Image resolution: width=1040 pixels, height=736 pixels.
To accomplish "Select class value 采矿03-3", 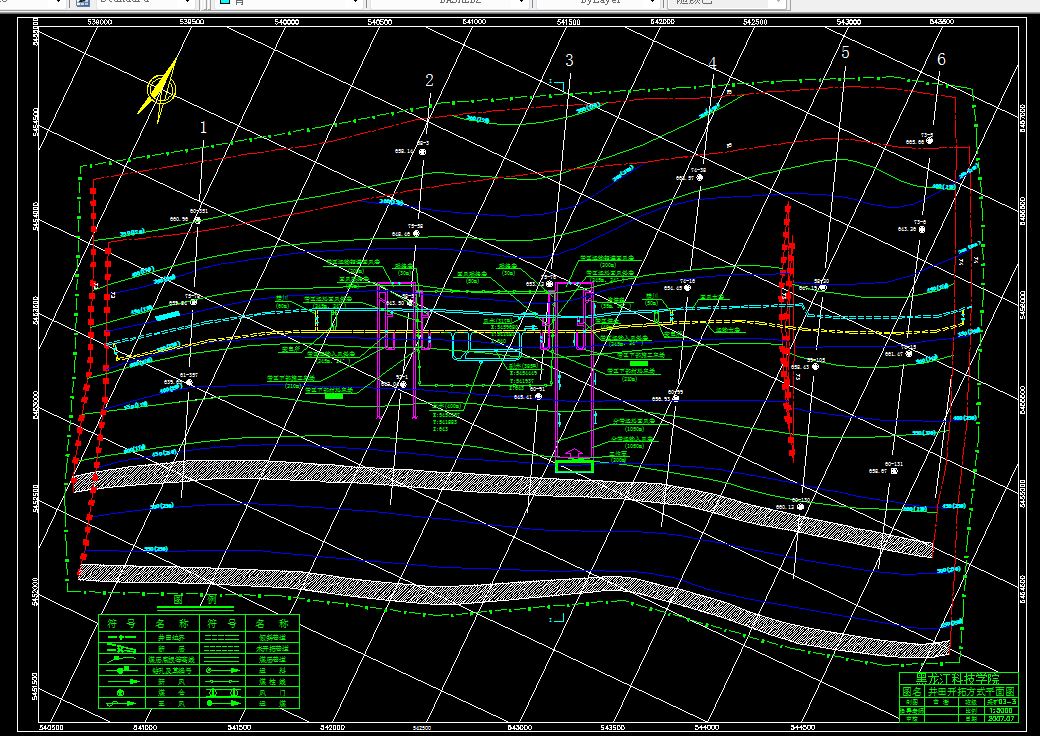I will point(1002,702).
